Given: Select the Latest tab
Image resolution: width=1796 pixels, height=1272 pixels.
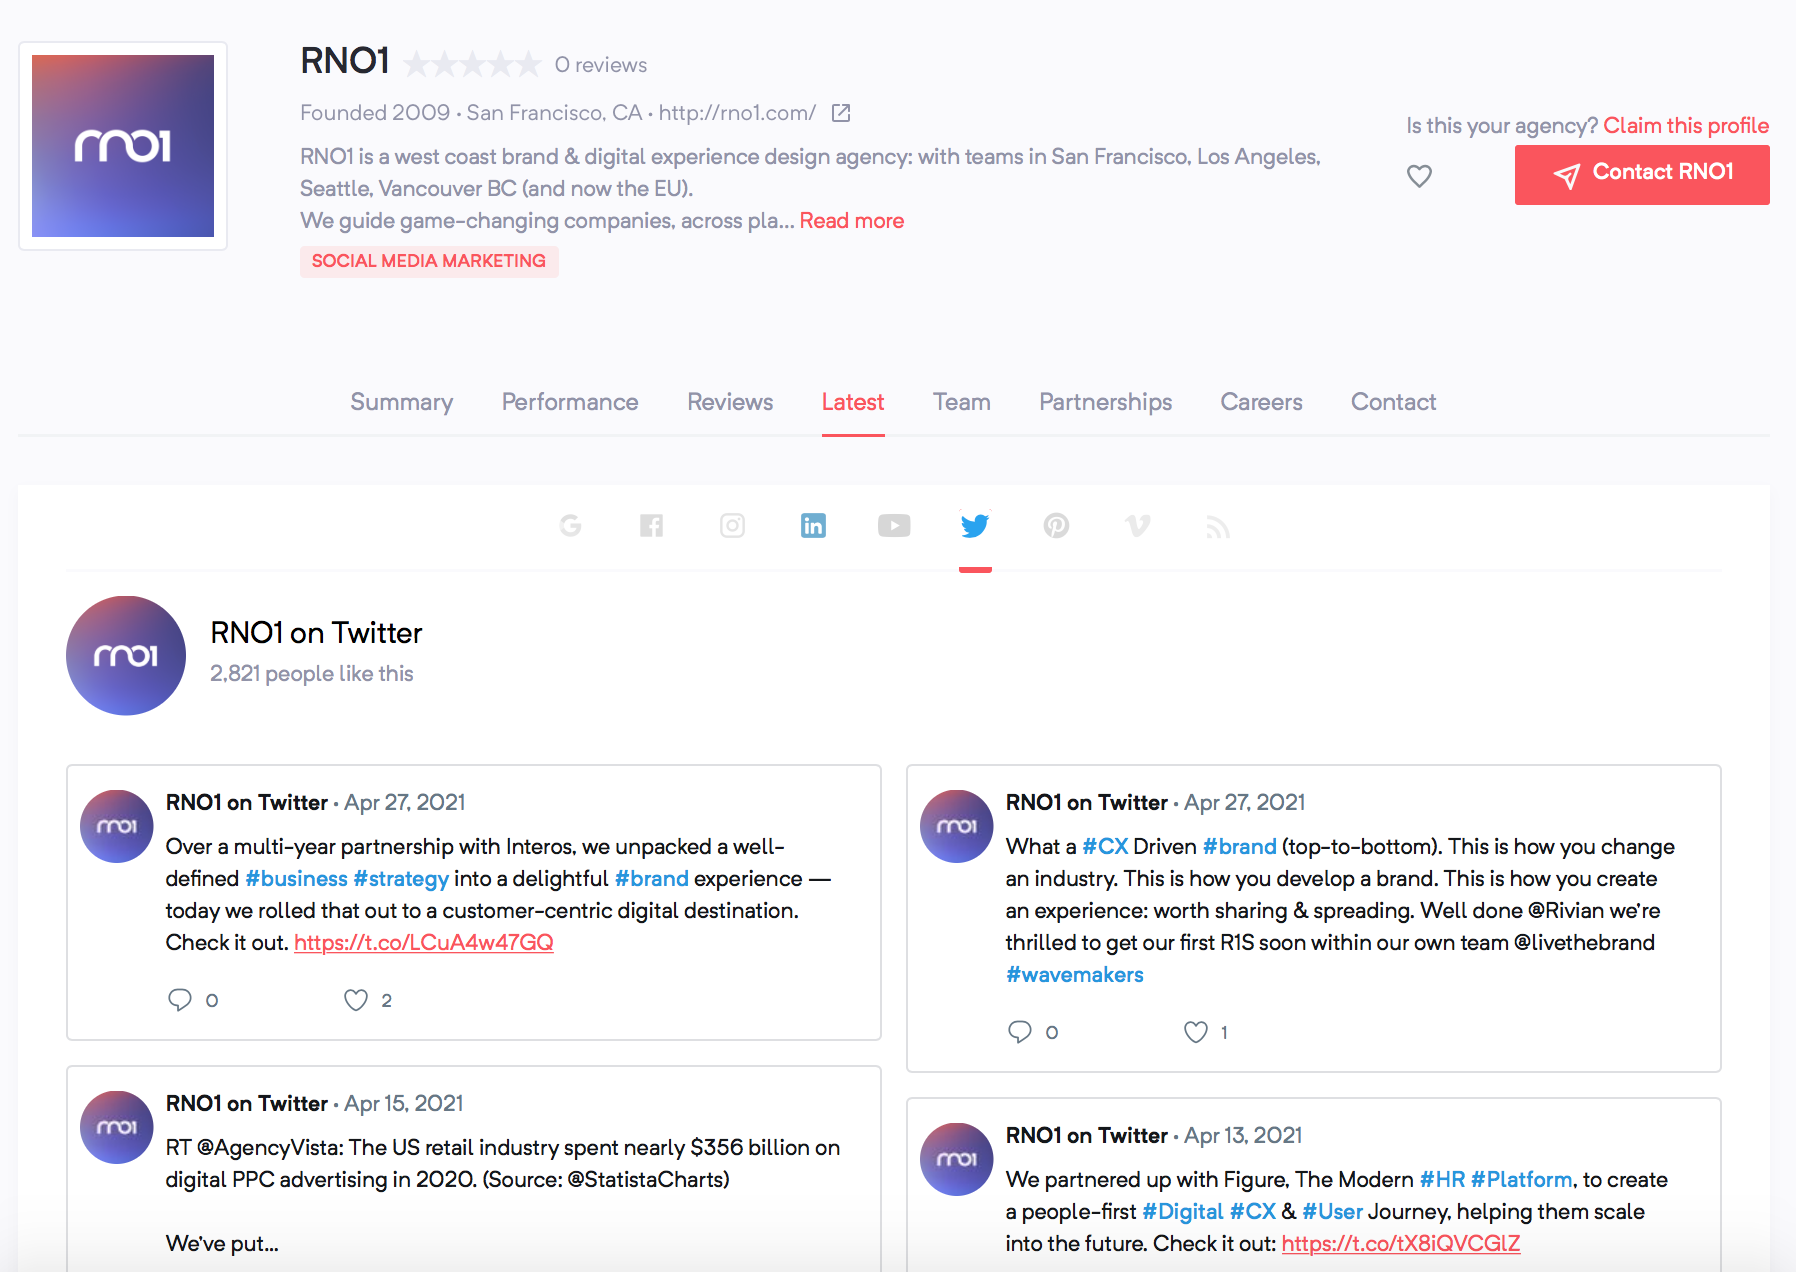Looking at the screenshot, I should [x=853, y=402].
